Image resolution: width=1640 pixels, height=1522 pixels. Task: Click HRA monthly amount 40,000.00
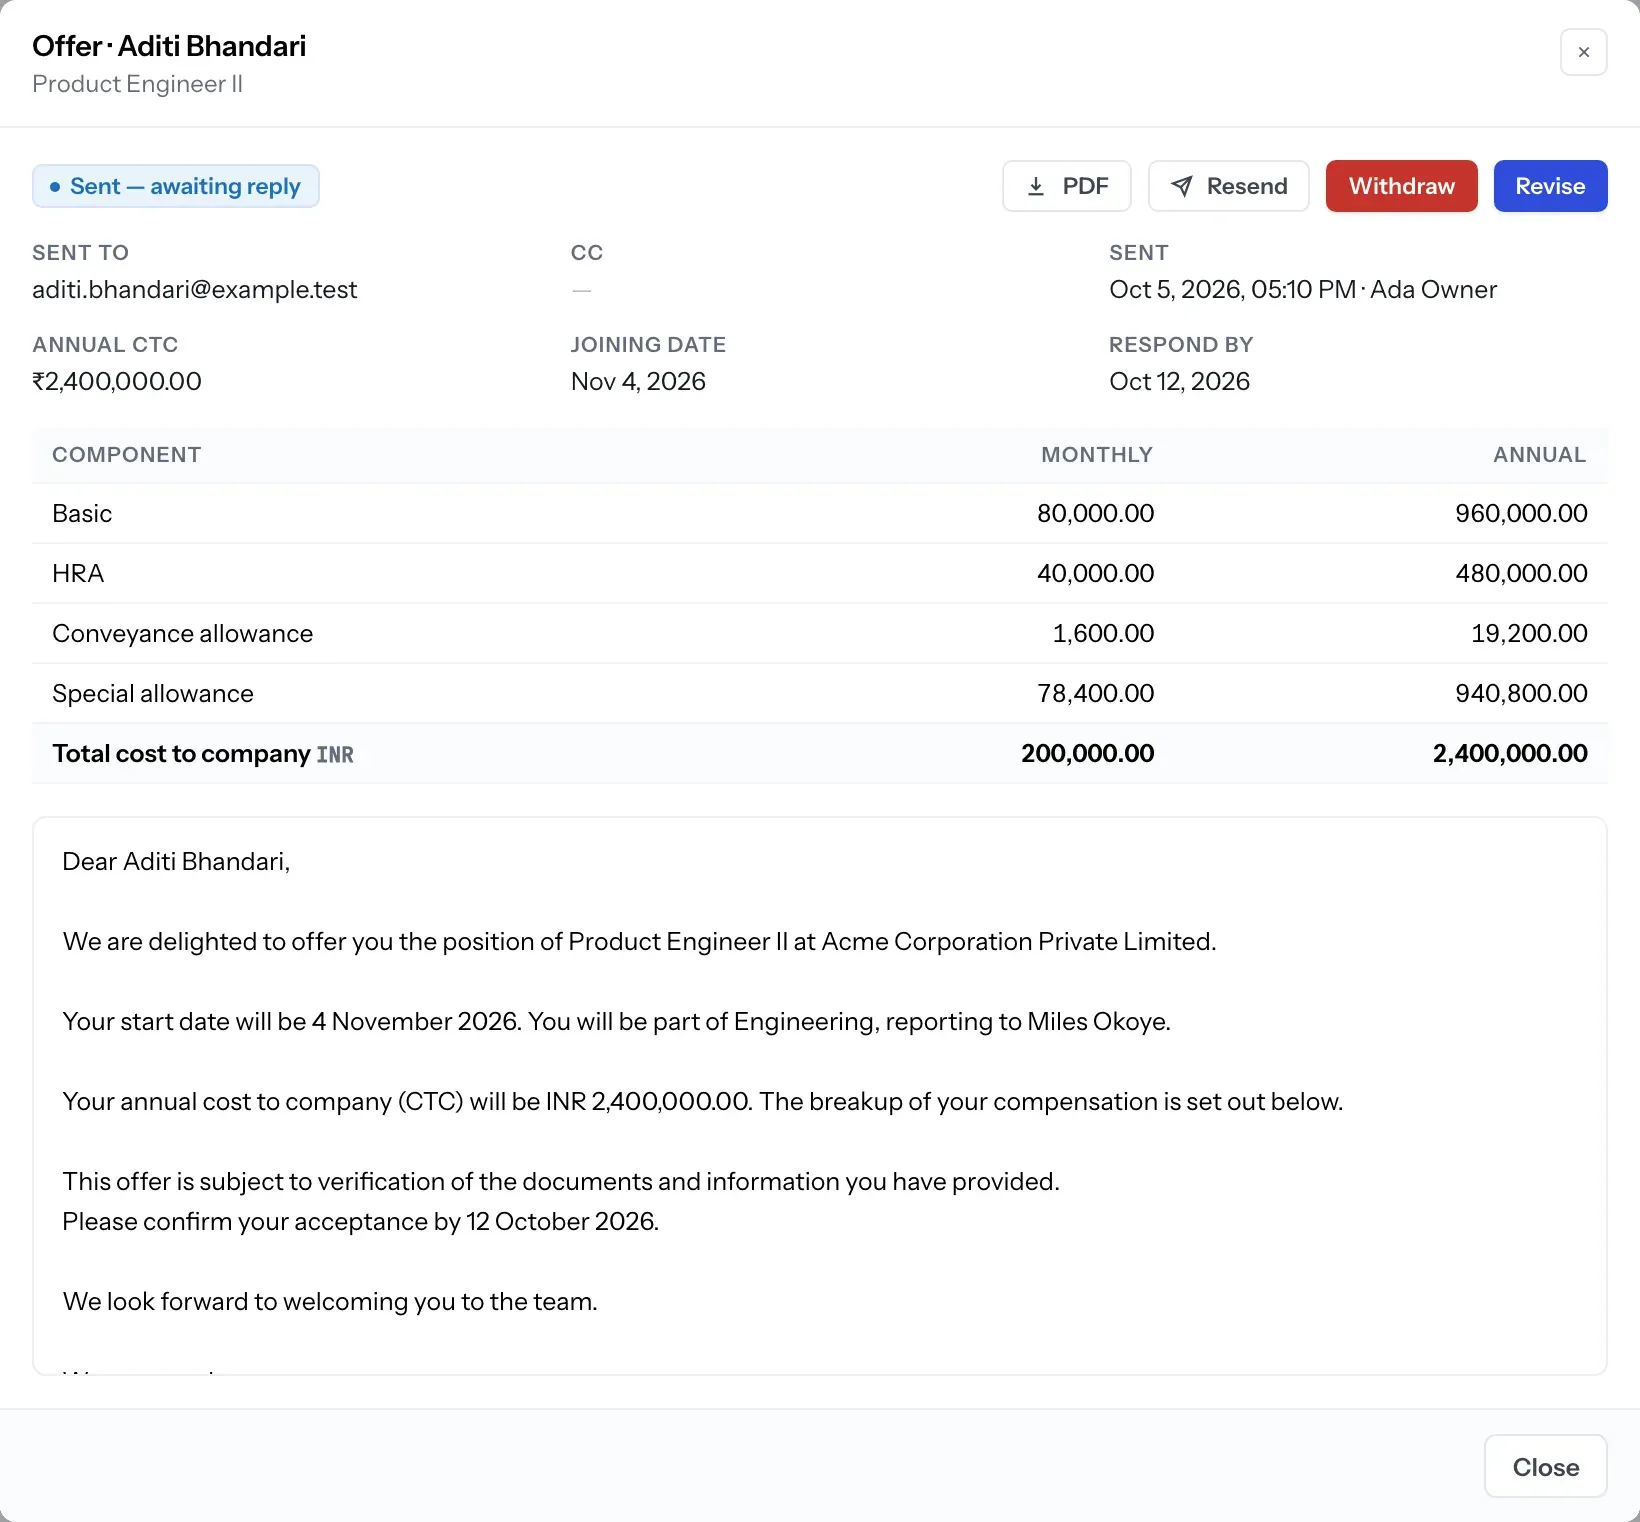point(1096,574)
